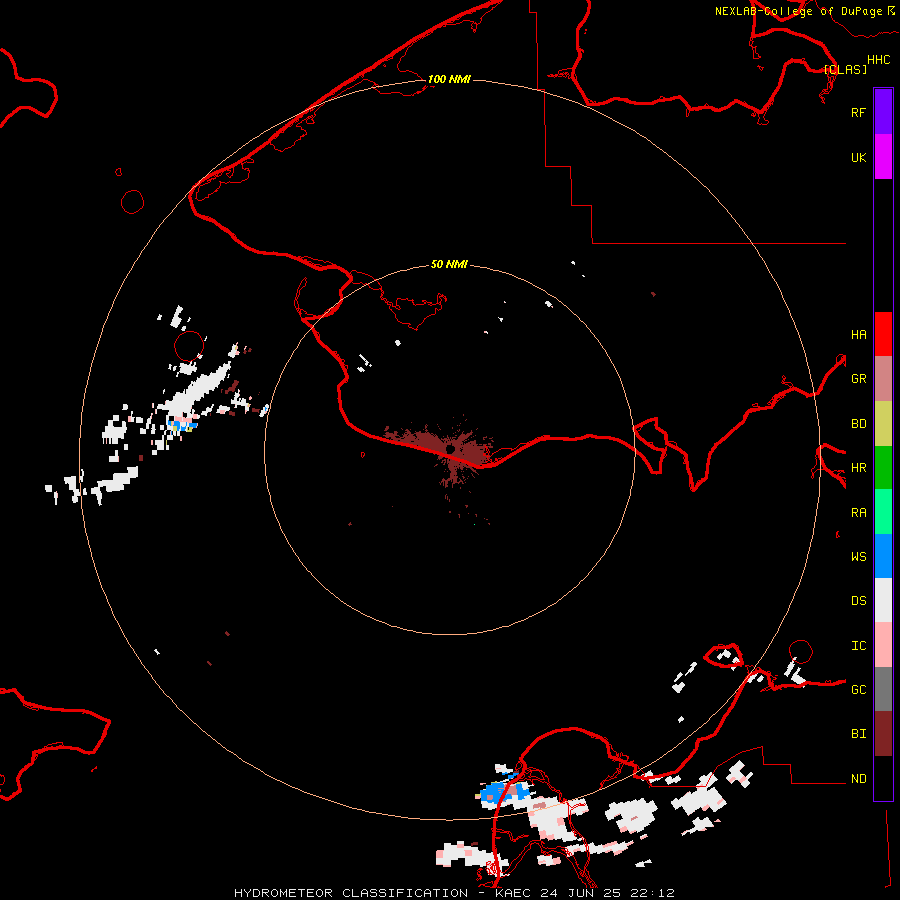Select the white DS legend color swatch
The width and height of the screenshot is (900, 900).
tap(883, 600)
